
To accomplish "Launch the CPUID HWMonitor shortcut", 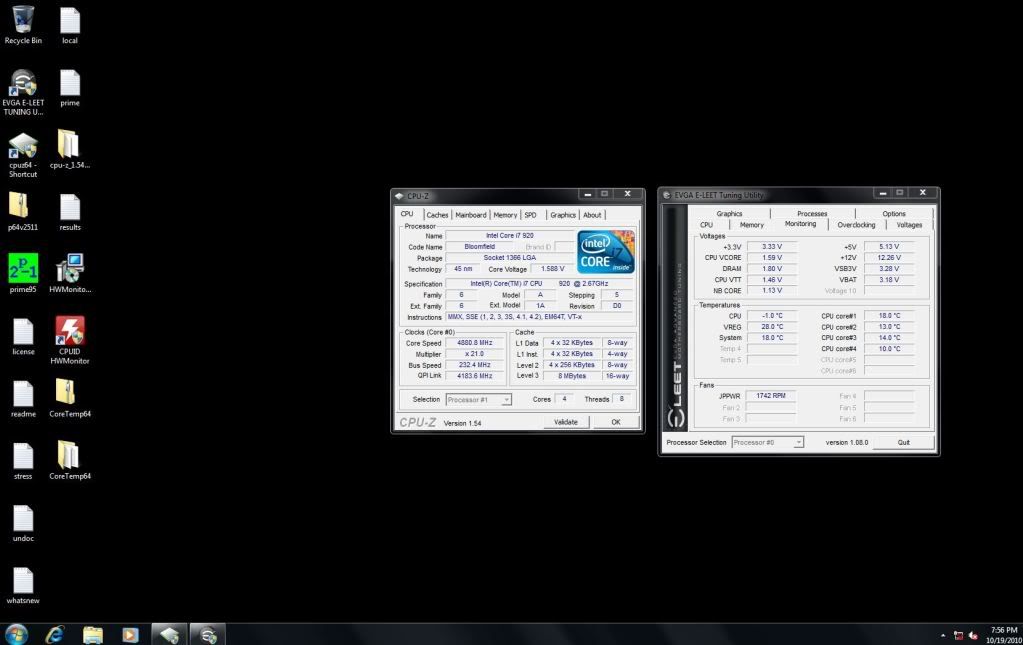I will click(x=70, y=340).
